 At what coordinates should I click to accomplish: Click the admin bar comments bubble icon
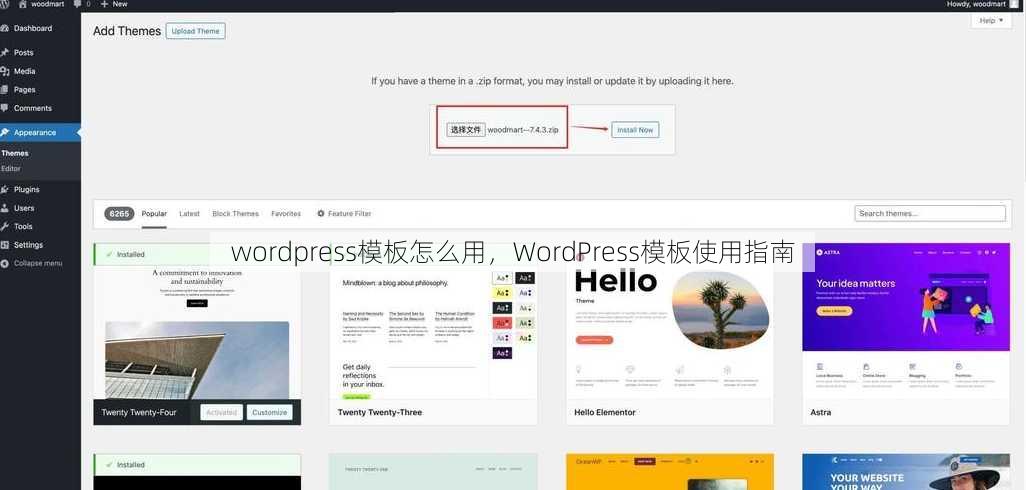78,4
